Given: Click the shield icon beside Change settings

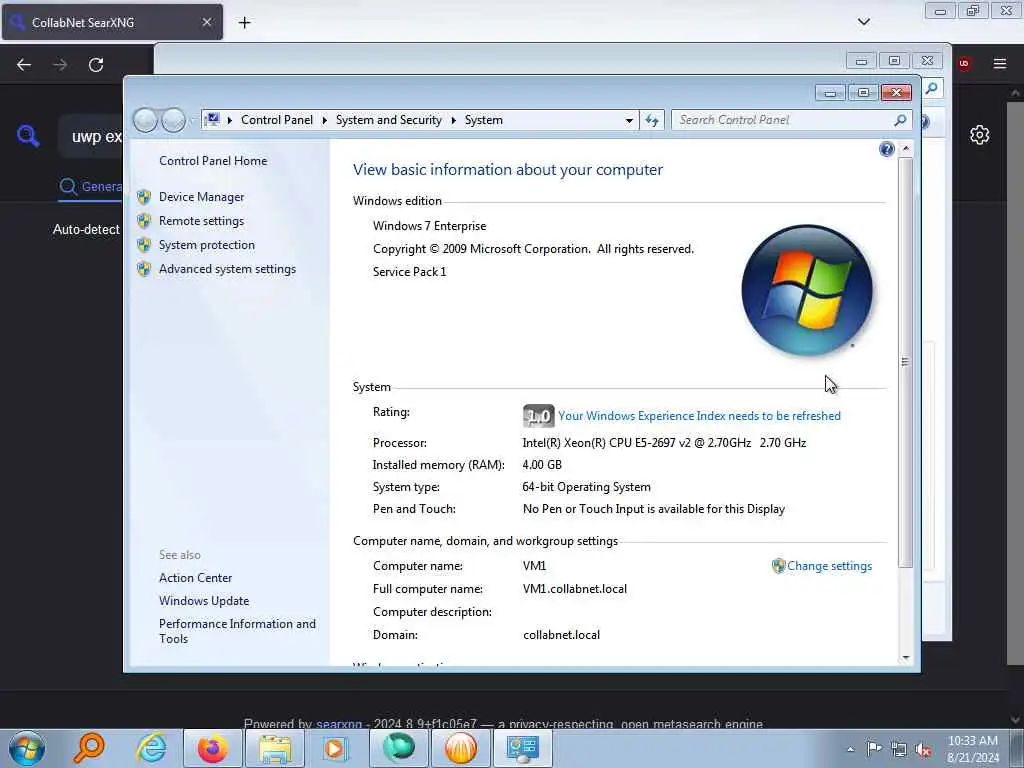Looking at the screenshot, I should [x=778, y=566].
